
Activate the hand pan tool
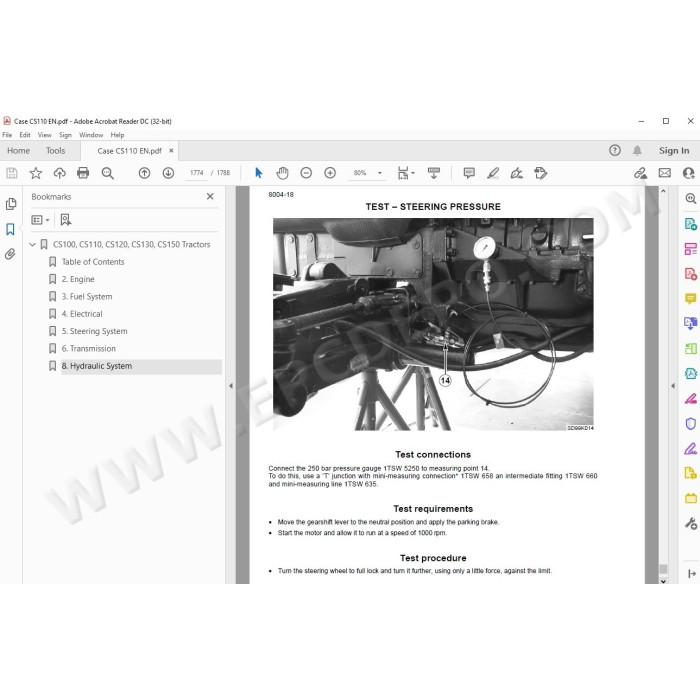pyautogui.click(x=282, y=173)
